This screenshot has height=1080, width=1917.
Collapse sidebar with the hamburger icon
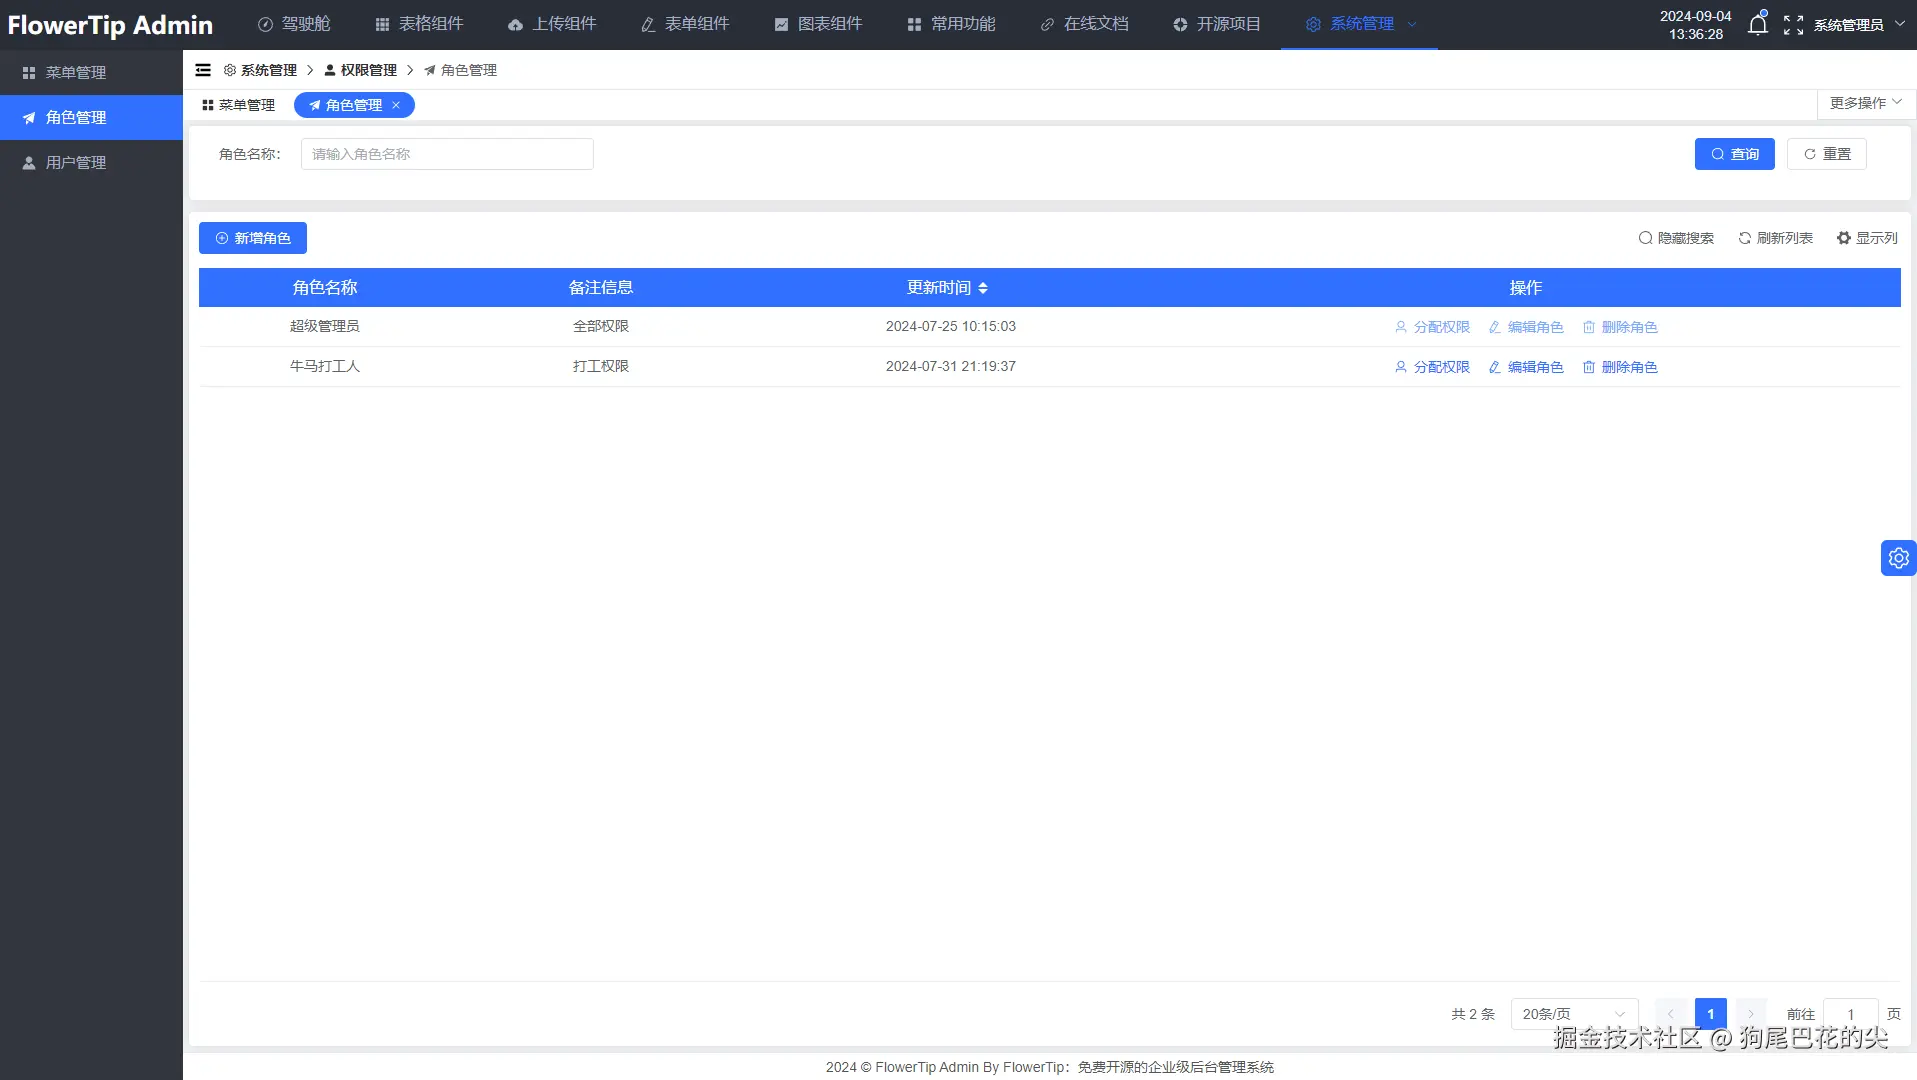pos(203,70)
